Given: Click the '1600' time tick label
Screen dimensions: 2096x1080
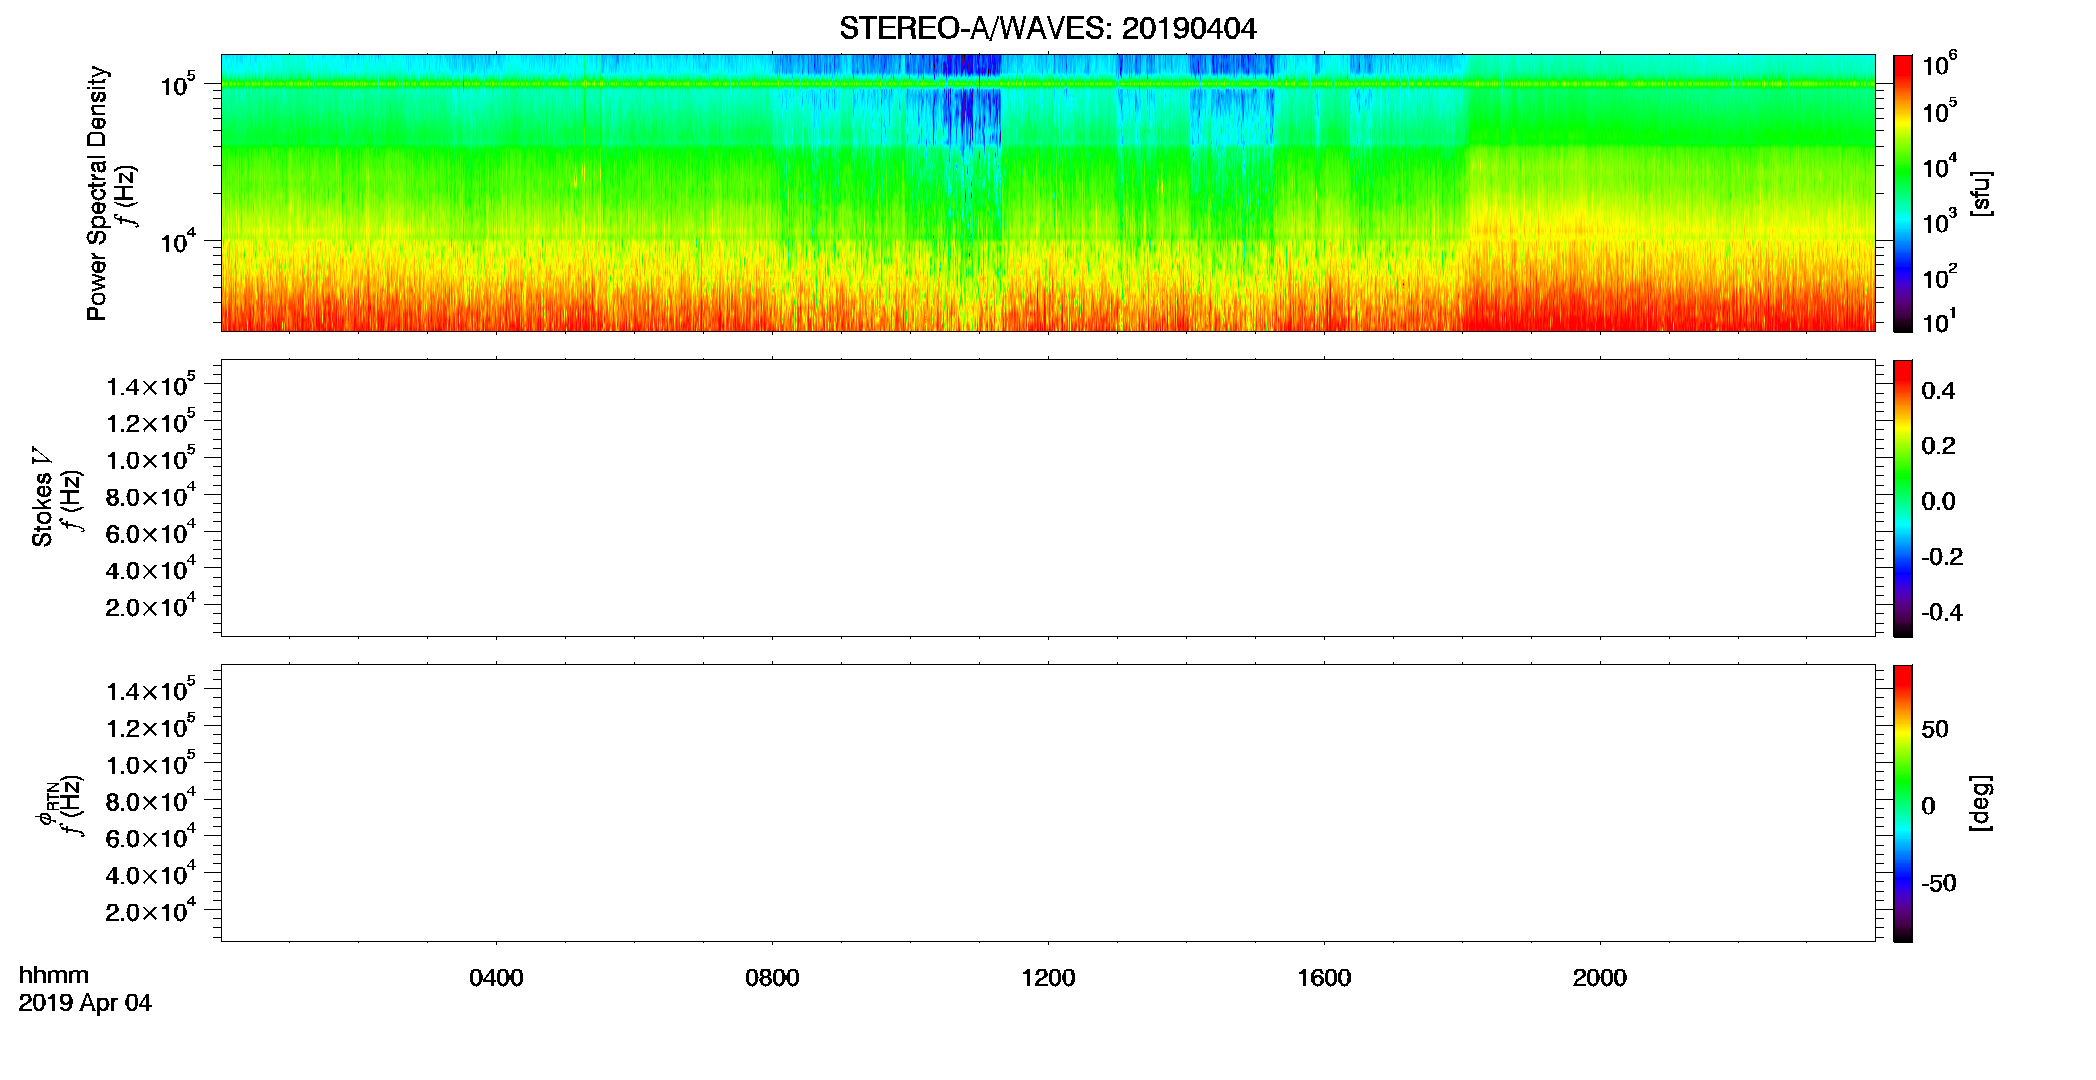Looking at the screenshot, I should [x=1324, y=978].
